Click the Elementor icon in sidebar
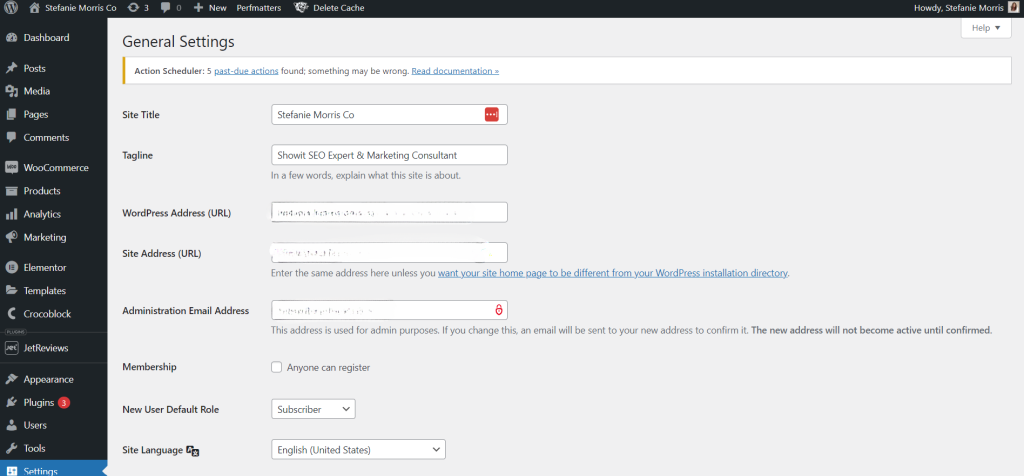This screenshot has height=476, width=1024. (11, 268)
